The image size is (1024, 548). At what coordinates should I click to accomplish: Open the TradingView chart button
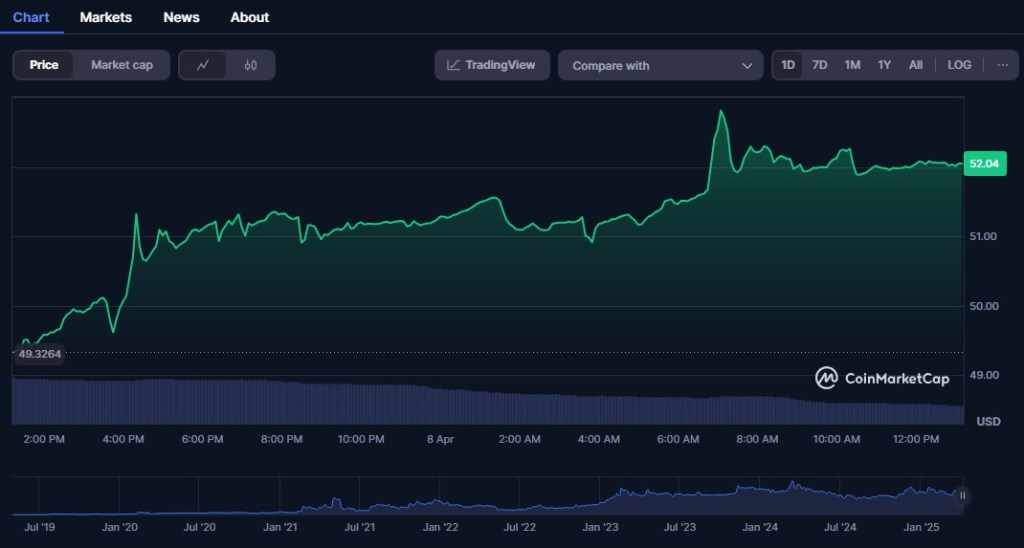[x=492, y=65]
